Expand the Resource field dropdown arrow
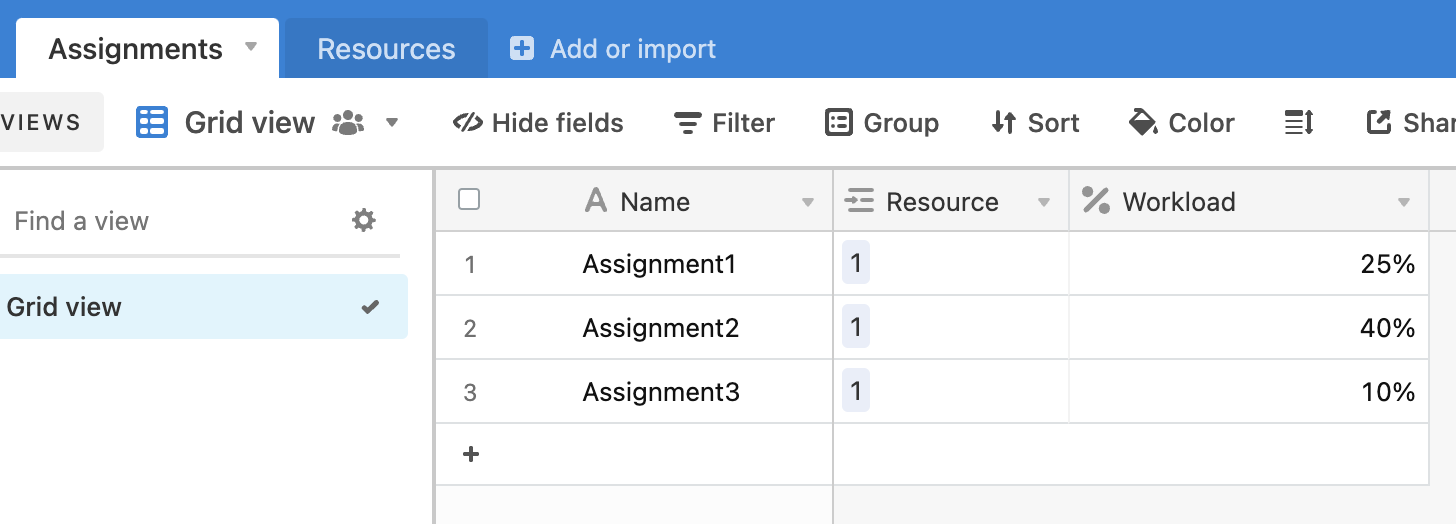The height and width of the screenshot is (524, 1456). coord(1044,203)
